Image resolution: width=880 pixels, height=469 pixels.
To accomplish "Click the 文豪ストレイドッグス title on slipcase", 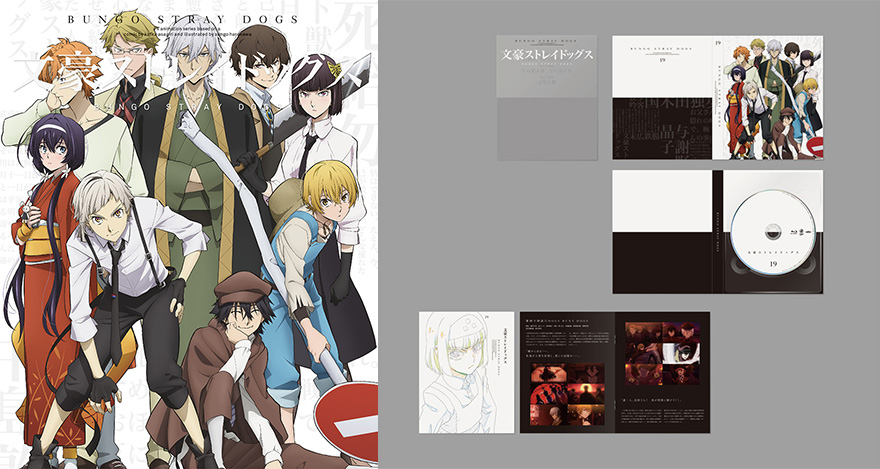I will [547, 56].
